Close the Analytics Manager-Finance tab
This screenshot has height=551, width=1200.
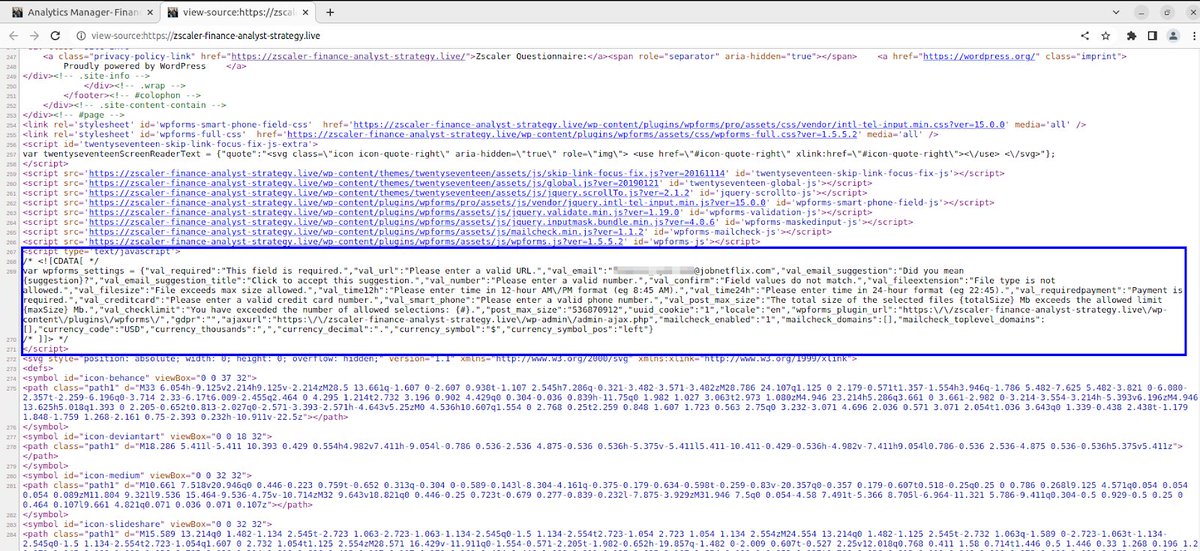[150, 11]
